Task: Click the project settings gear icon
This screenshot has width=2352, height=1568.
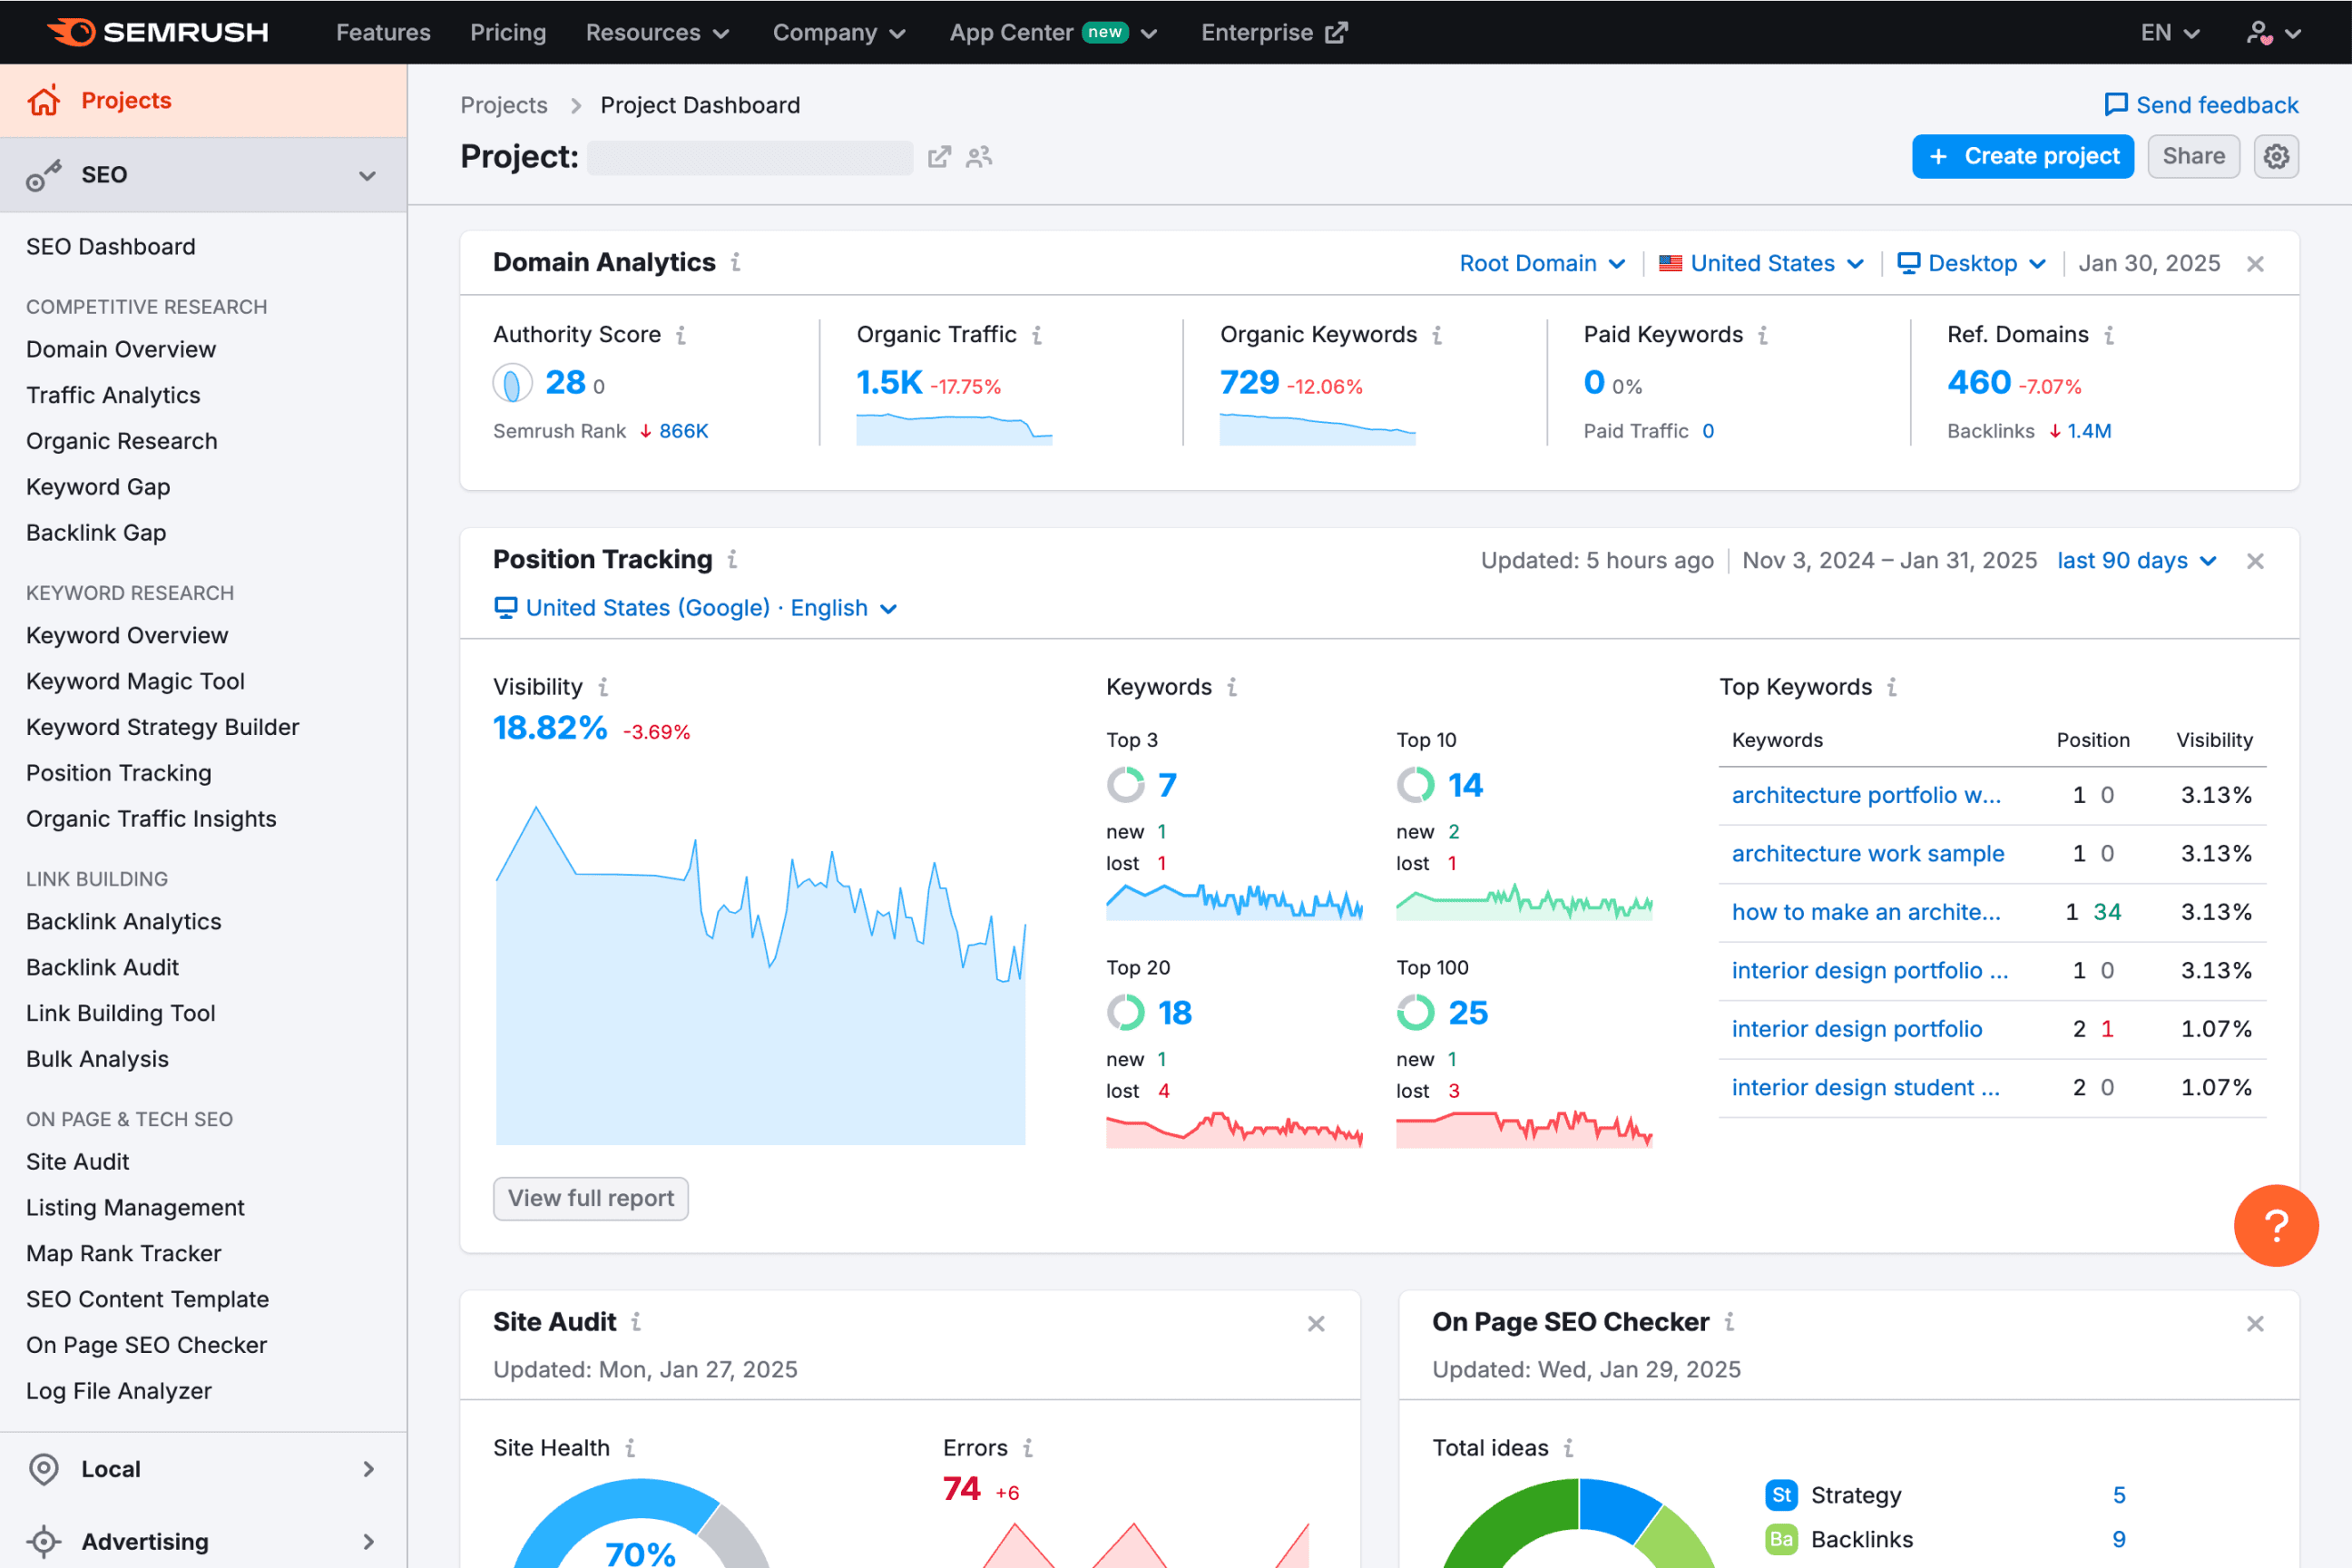Action: (2276, 156)
